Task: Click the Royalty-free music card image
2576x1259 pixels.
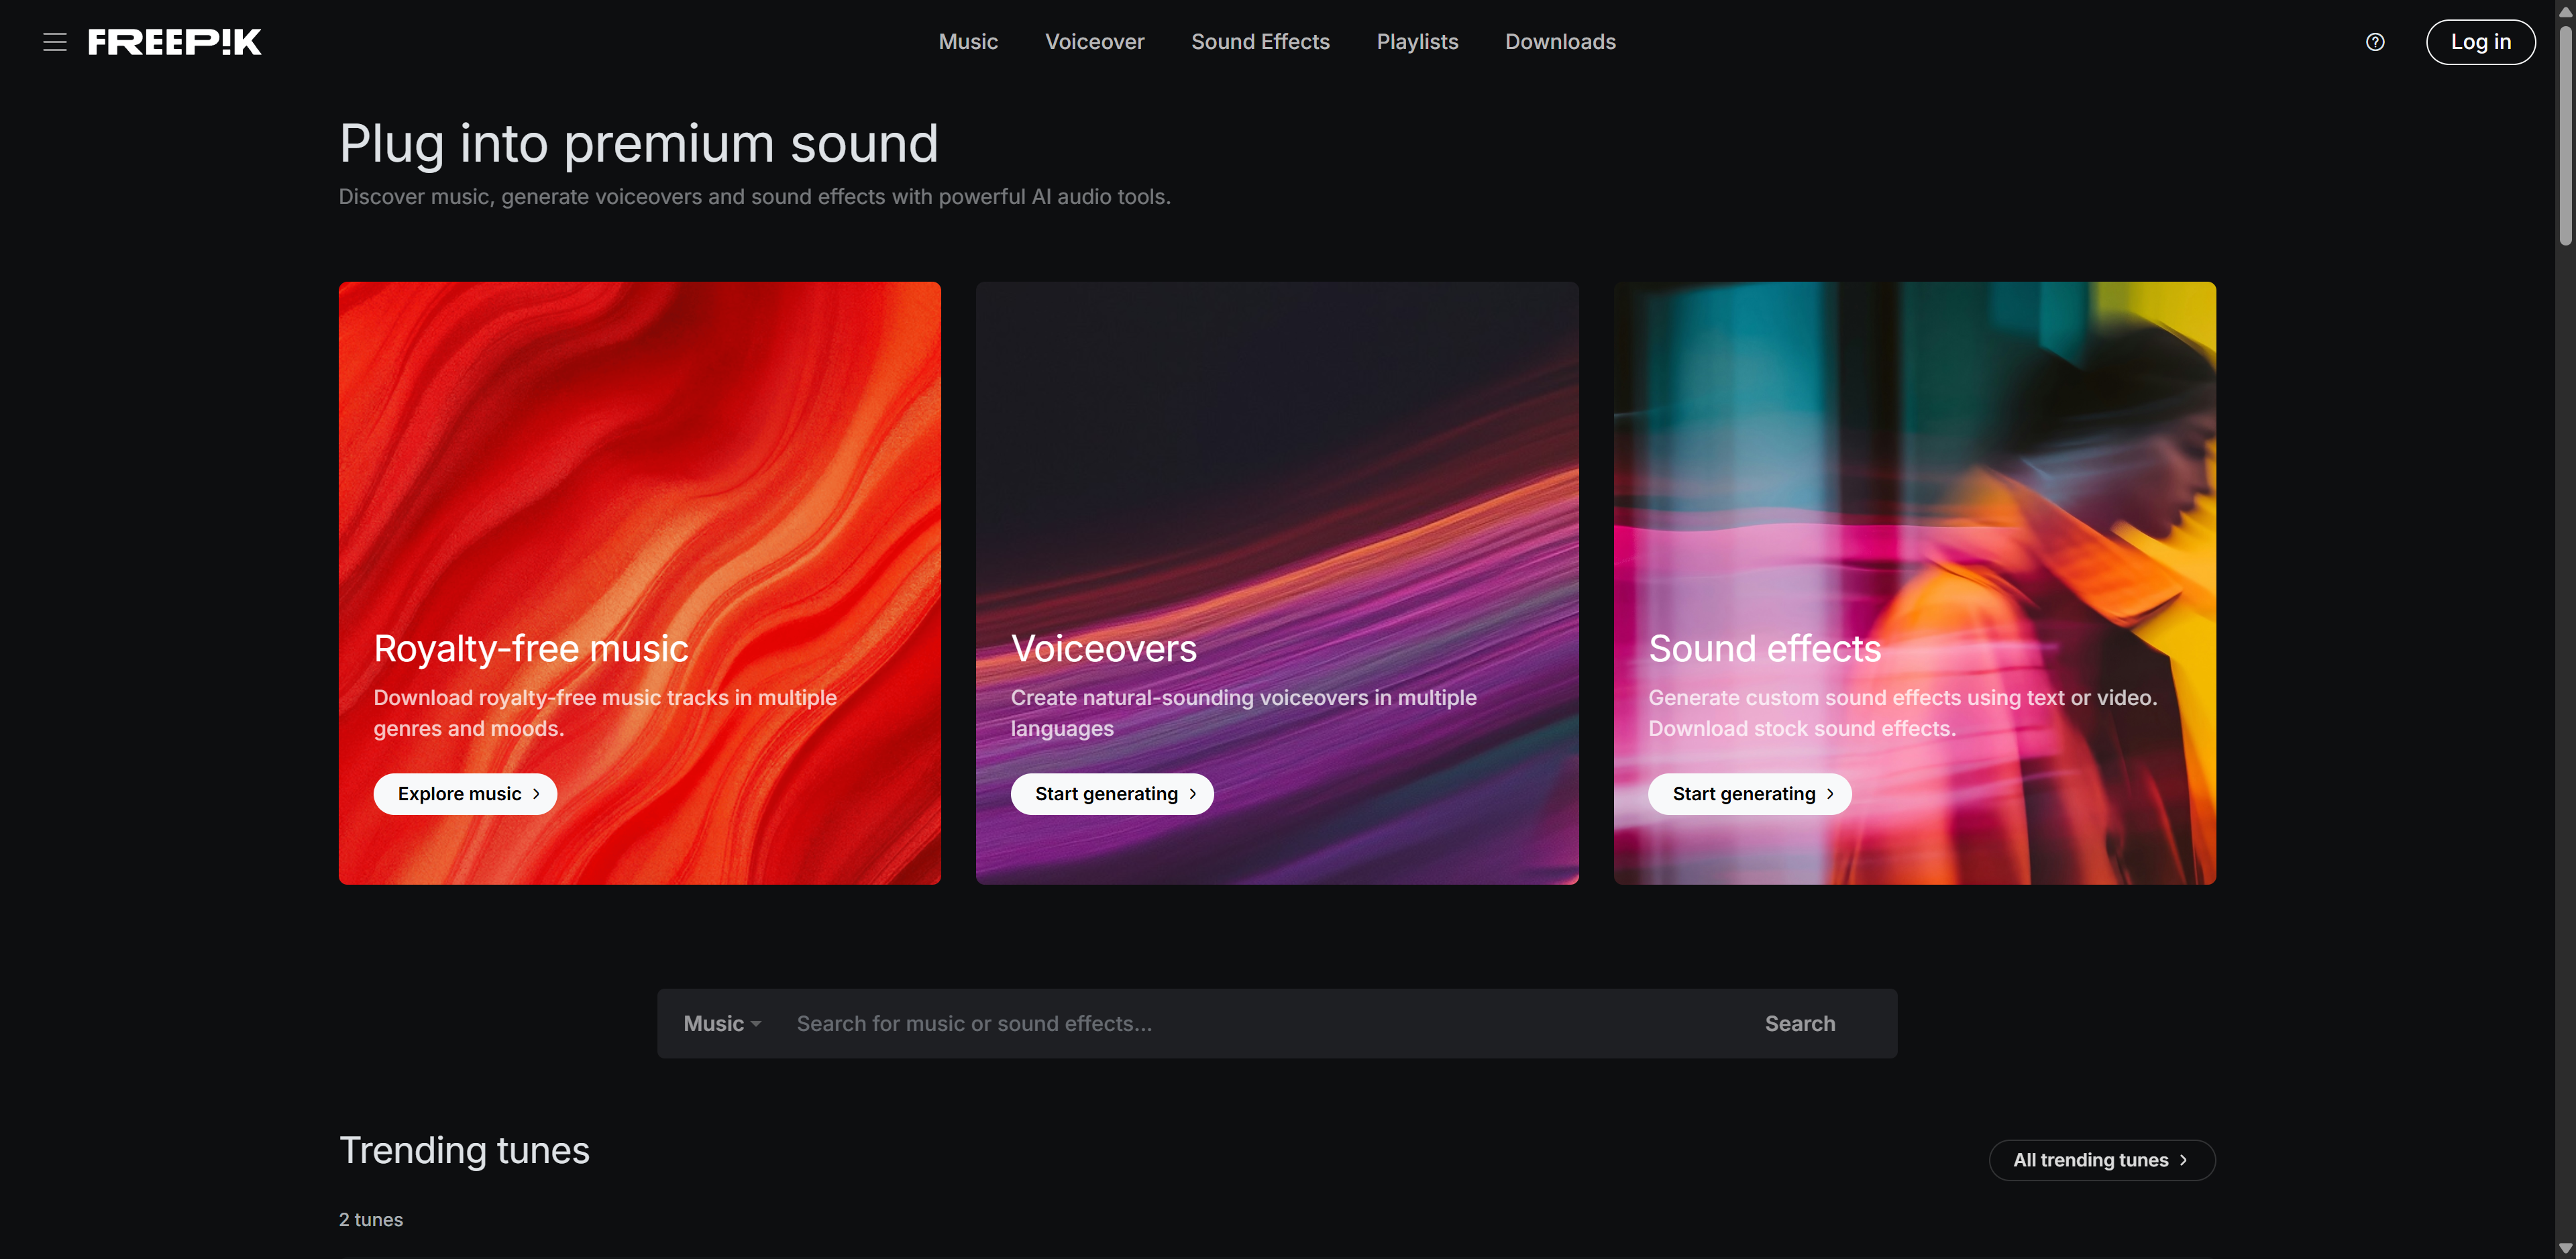Action: tap(640, 450)
